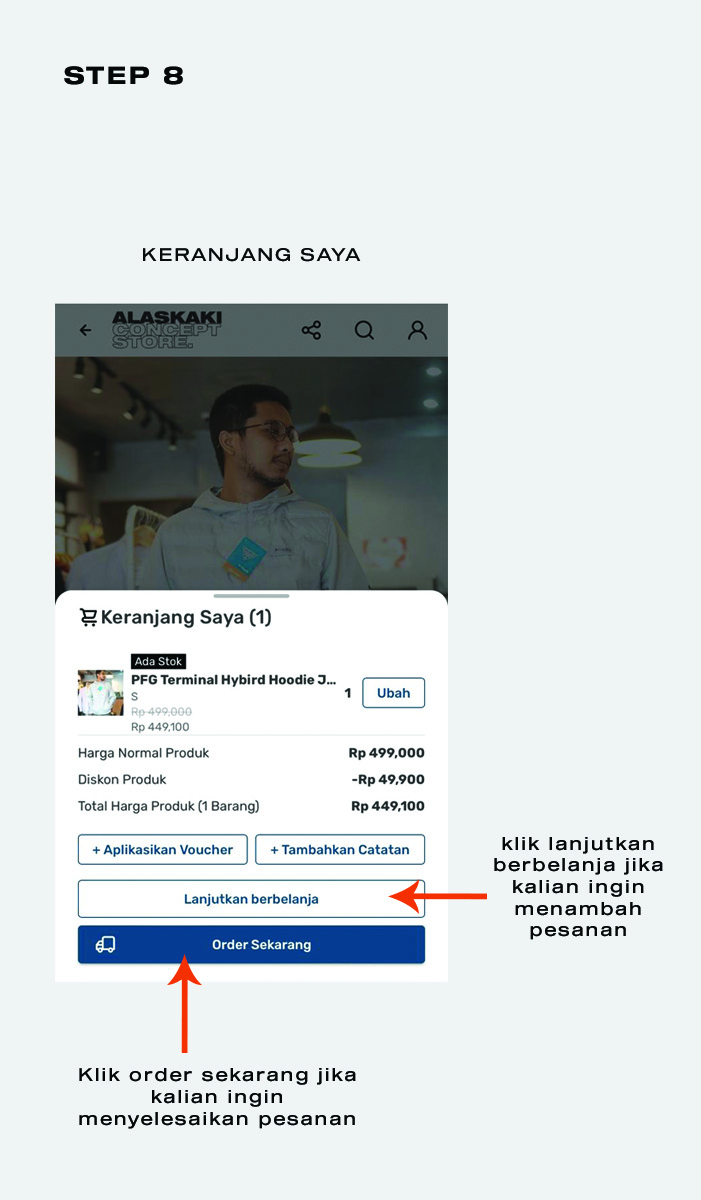Image resolution: width=701 pixels, height=1200 pixels.
Task: Choose Lanjutkan berbelanja
Action: pyautogui.click(x=251, y=899)
